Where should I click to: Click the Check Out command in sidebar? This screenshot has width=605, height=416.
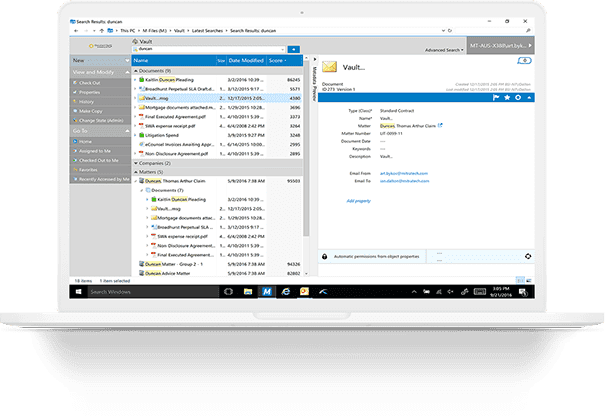click(x=90, y=83)
